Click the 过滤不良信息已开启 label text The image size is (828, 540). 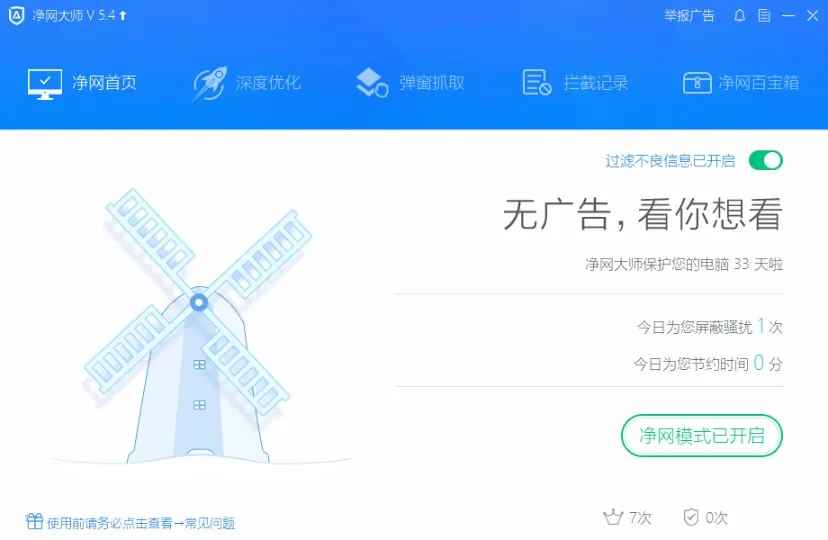(x=670, y=160)
